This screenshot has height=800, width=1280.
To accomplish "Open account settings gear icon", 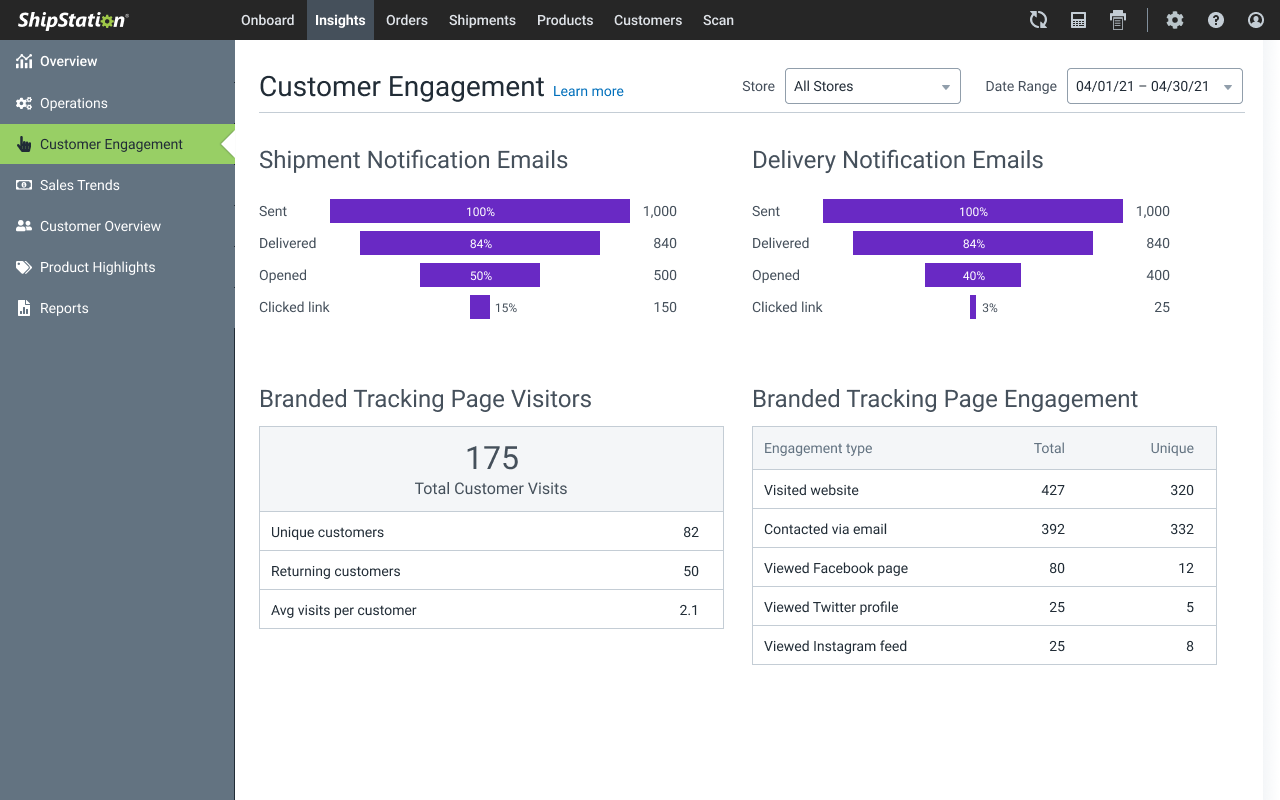I will click(x=1175, y=19).
